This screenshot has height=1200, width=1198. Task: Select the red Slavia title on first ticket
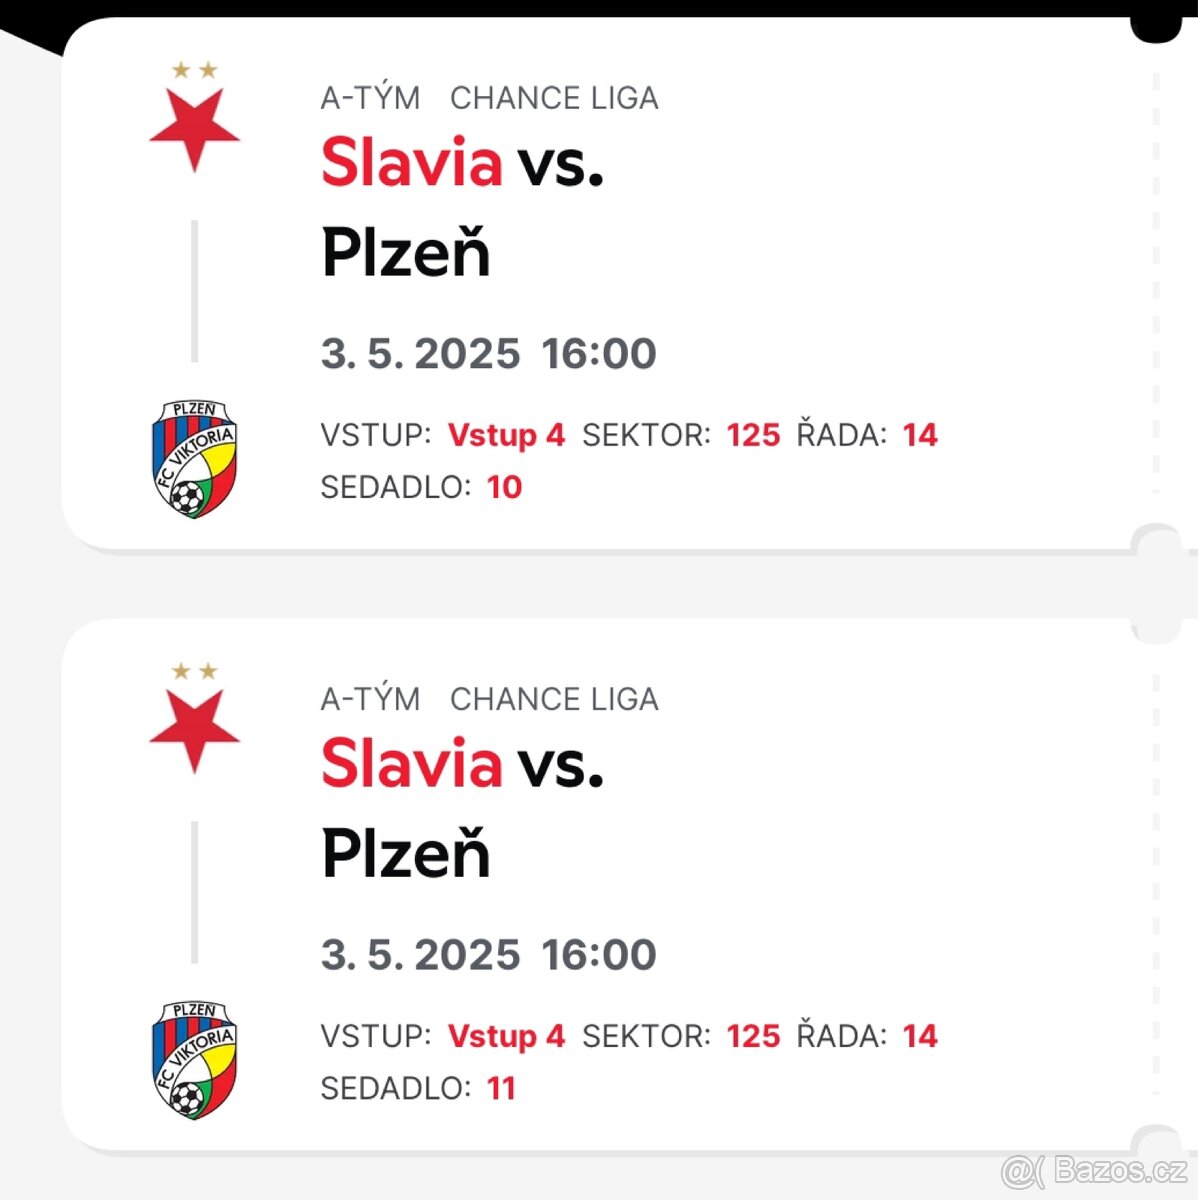[411, 162]
